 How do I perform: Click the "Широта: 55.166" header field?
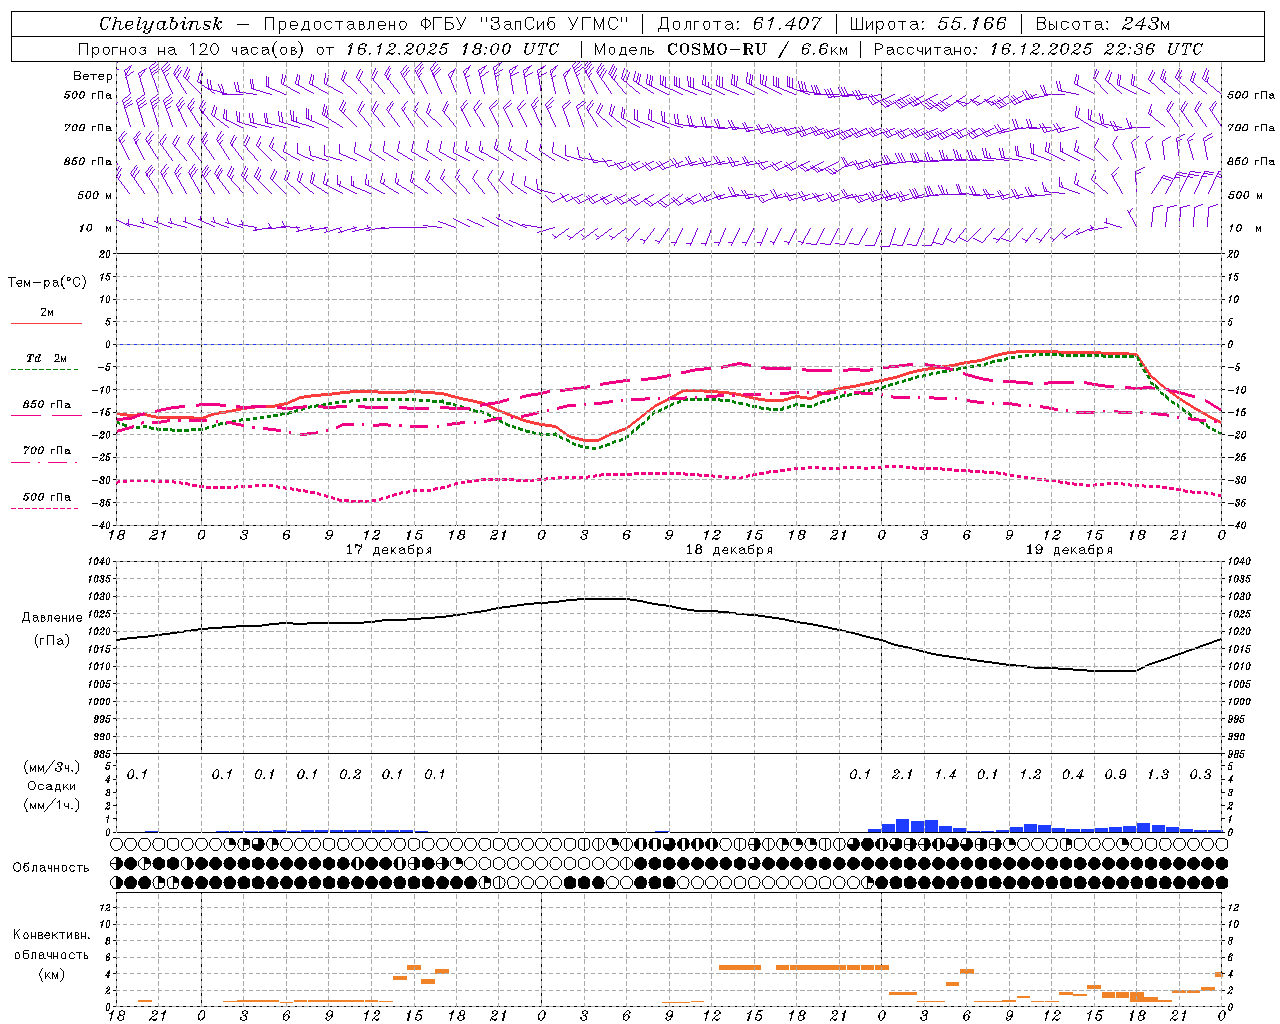928,24
